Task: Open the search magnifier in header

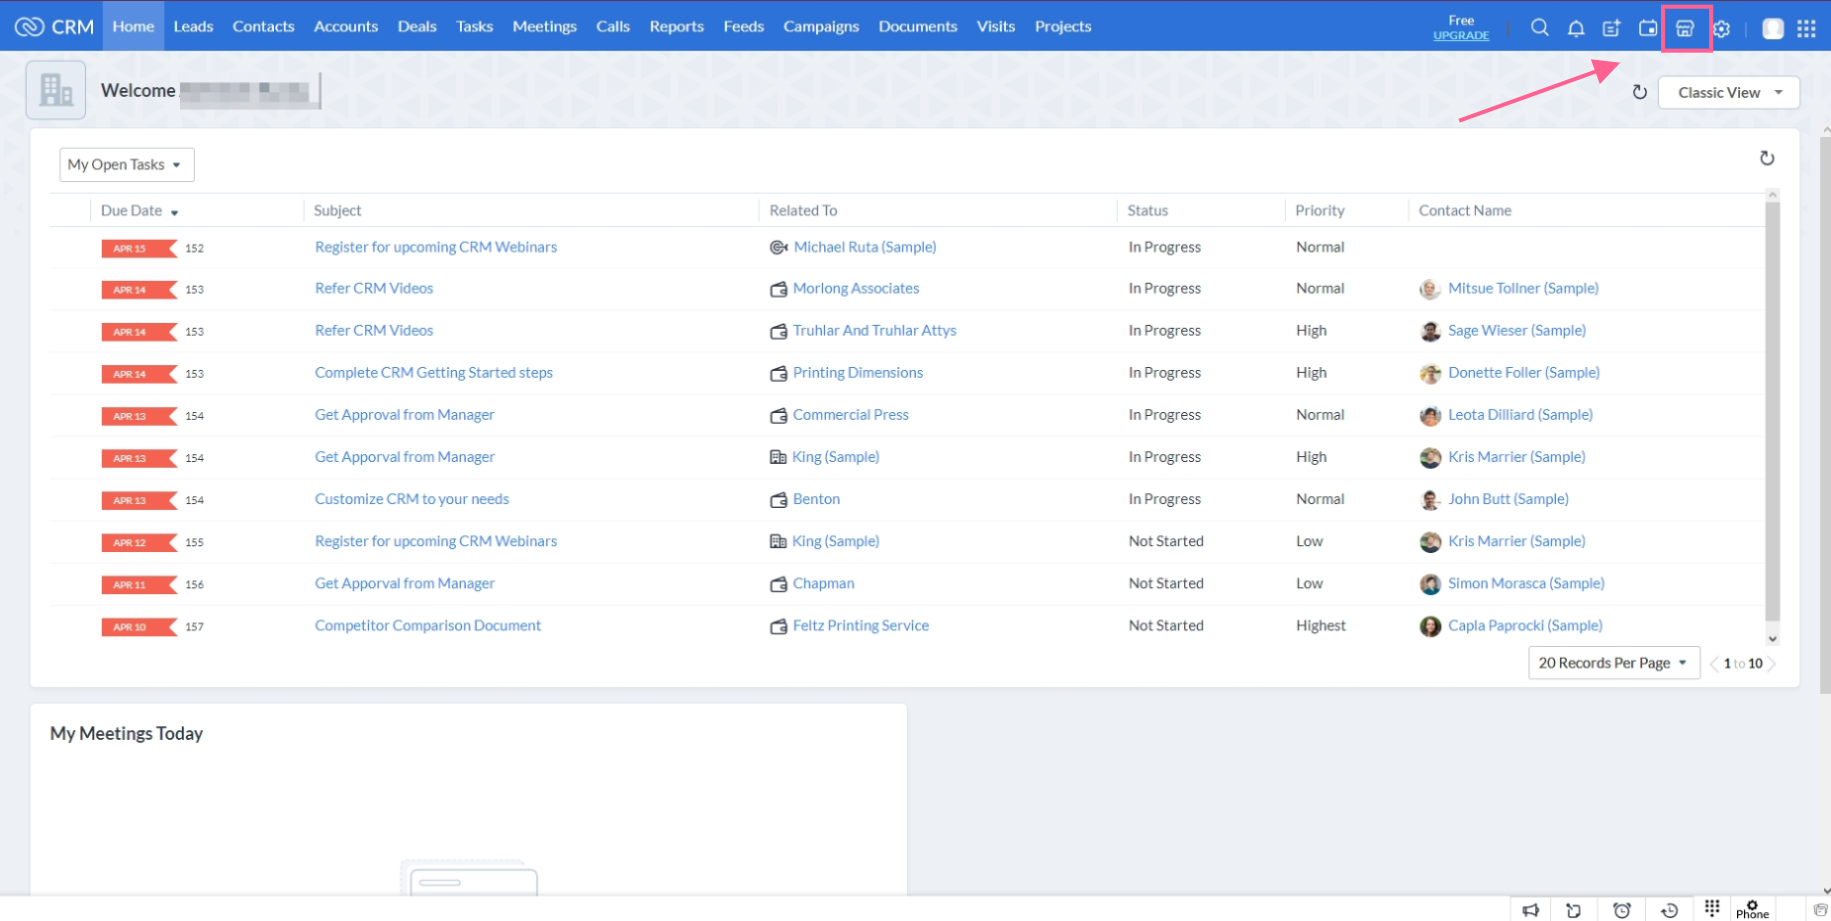Action: click(x=1540, y=28)
